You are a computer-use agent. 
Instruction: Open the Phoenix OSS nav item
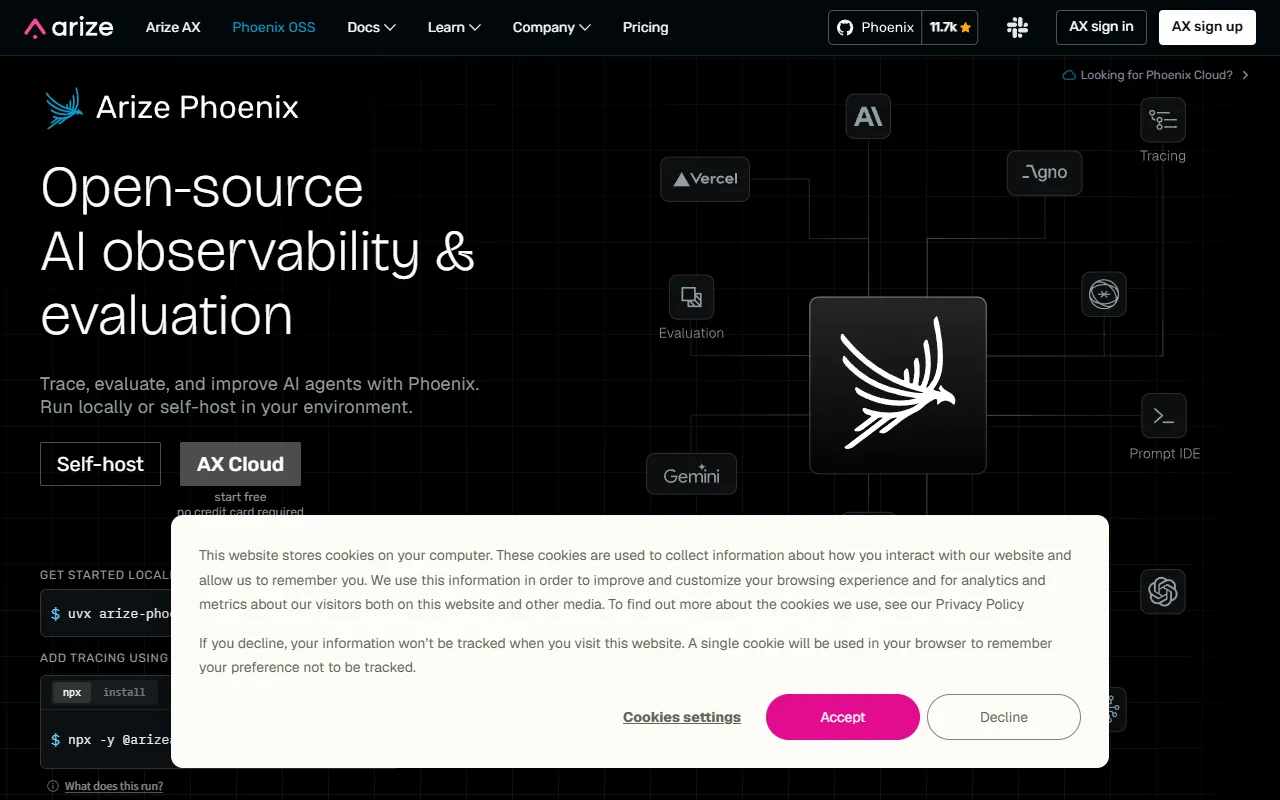click(x=274, y=27)
